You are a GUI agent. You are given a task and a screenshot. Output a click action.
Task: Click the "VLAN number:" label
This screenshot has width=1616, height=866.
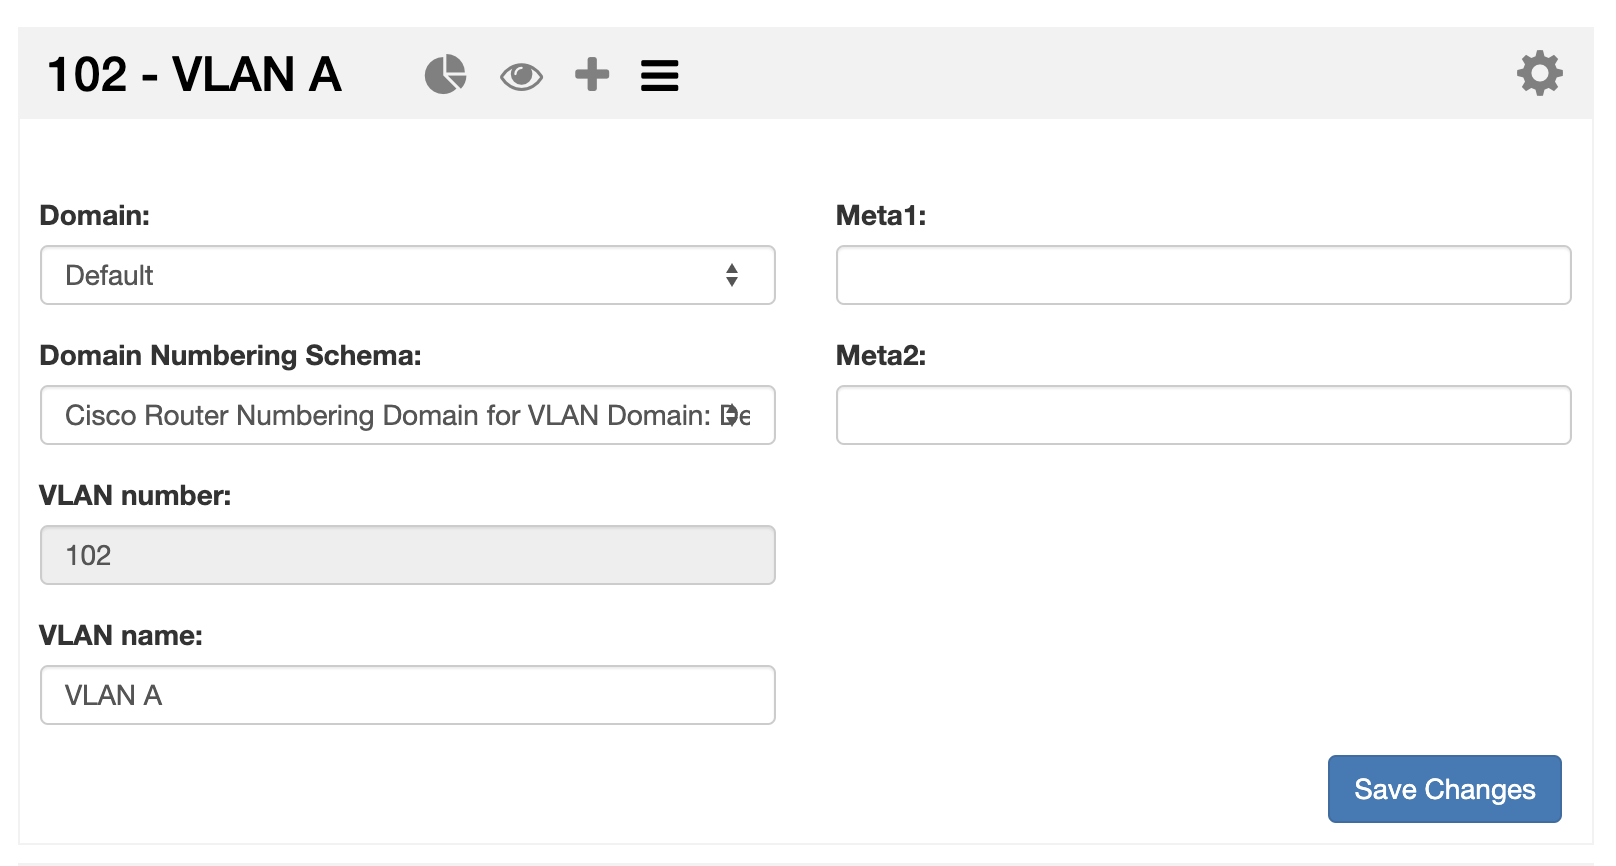click(x=135, y=496)
